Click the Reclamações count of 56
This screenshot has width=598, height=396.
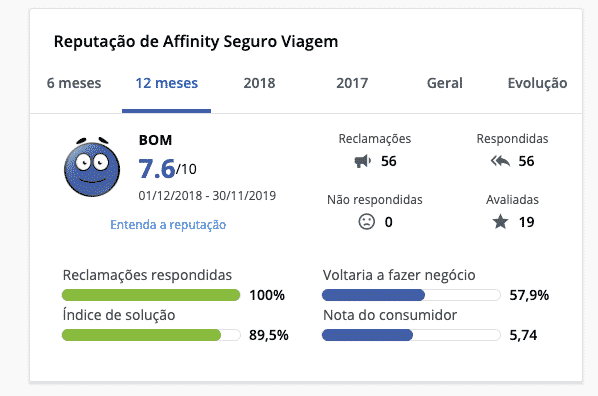(389, 161)
